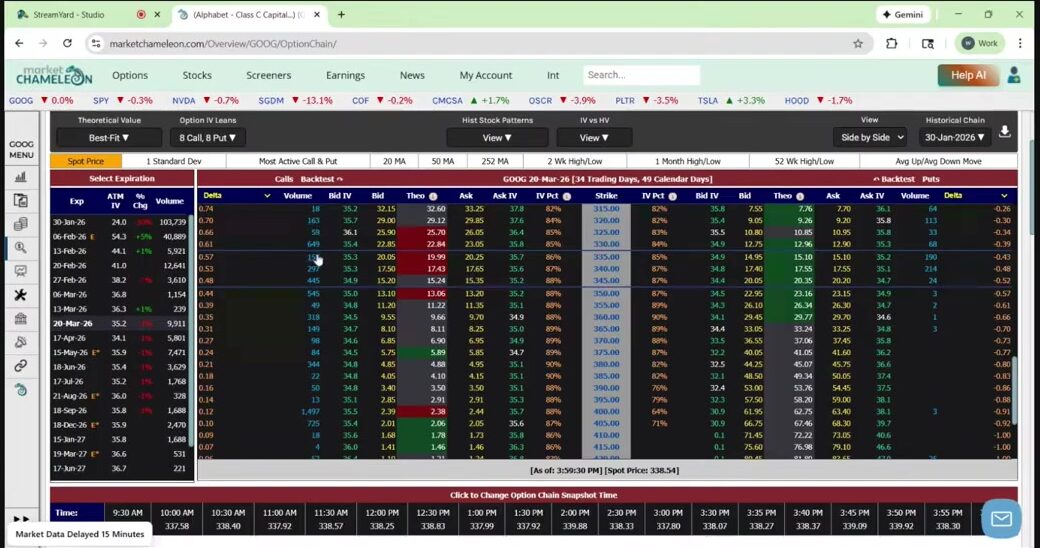Click the chameleon icon at sidebar bottom
Screen dimensions: 1040x548
[x=21, y=389]
